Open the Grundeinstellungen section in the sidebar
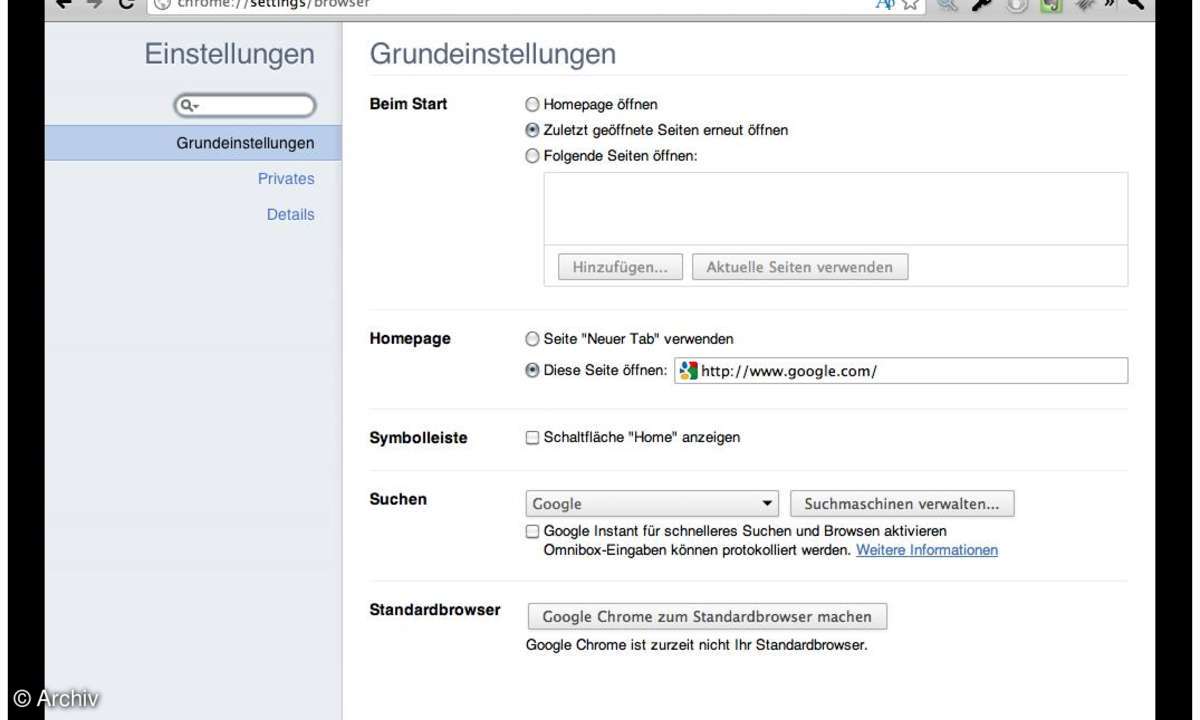Viewport: 1200px width, 720px height. pos(193,143)
